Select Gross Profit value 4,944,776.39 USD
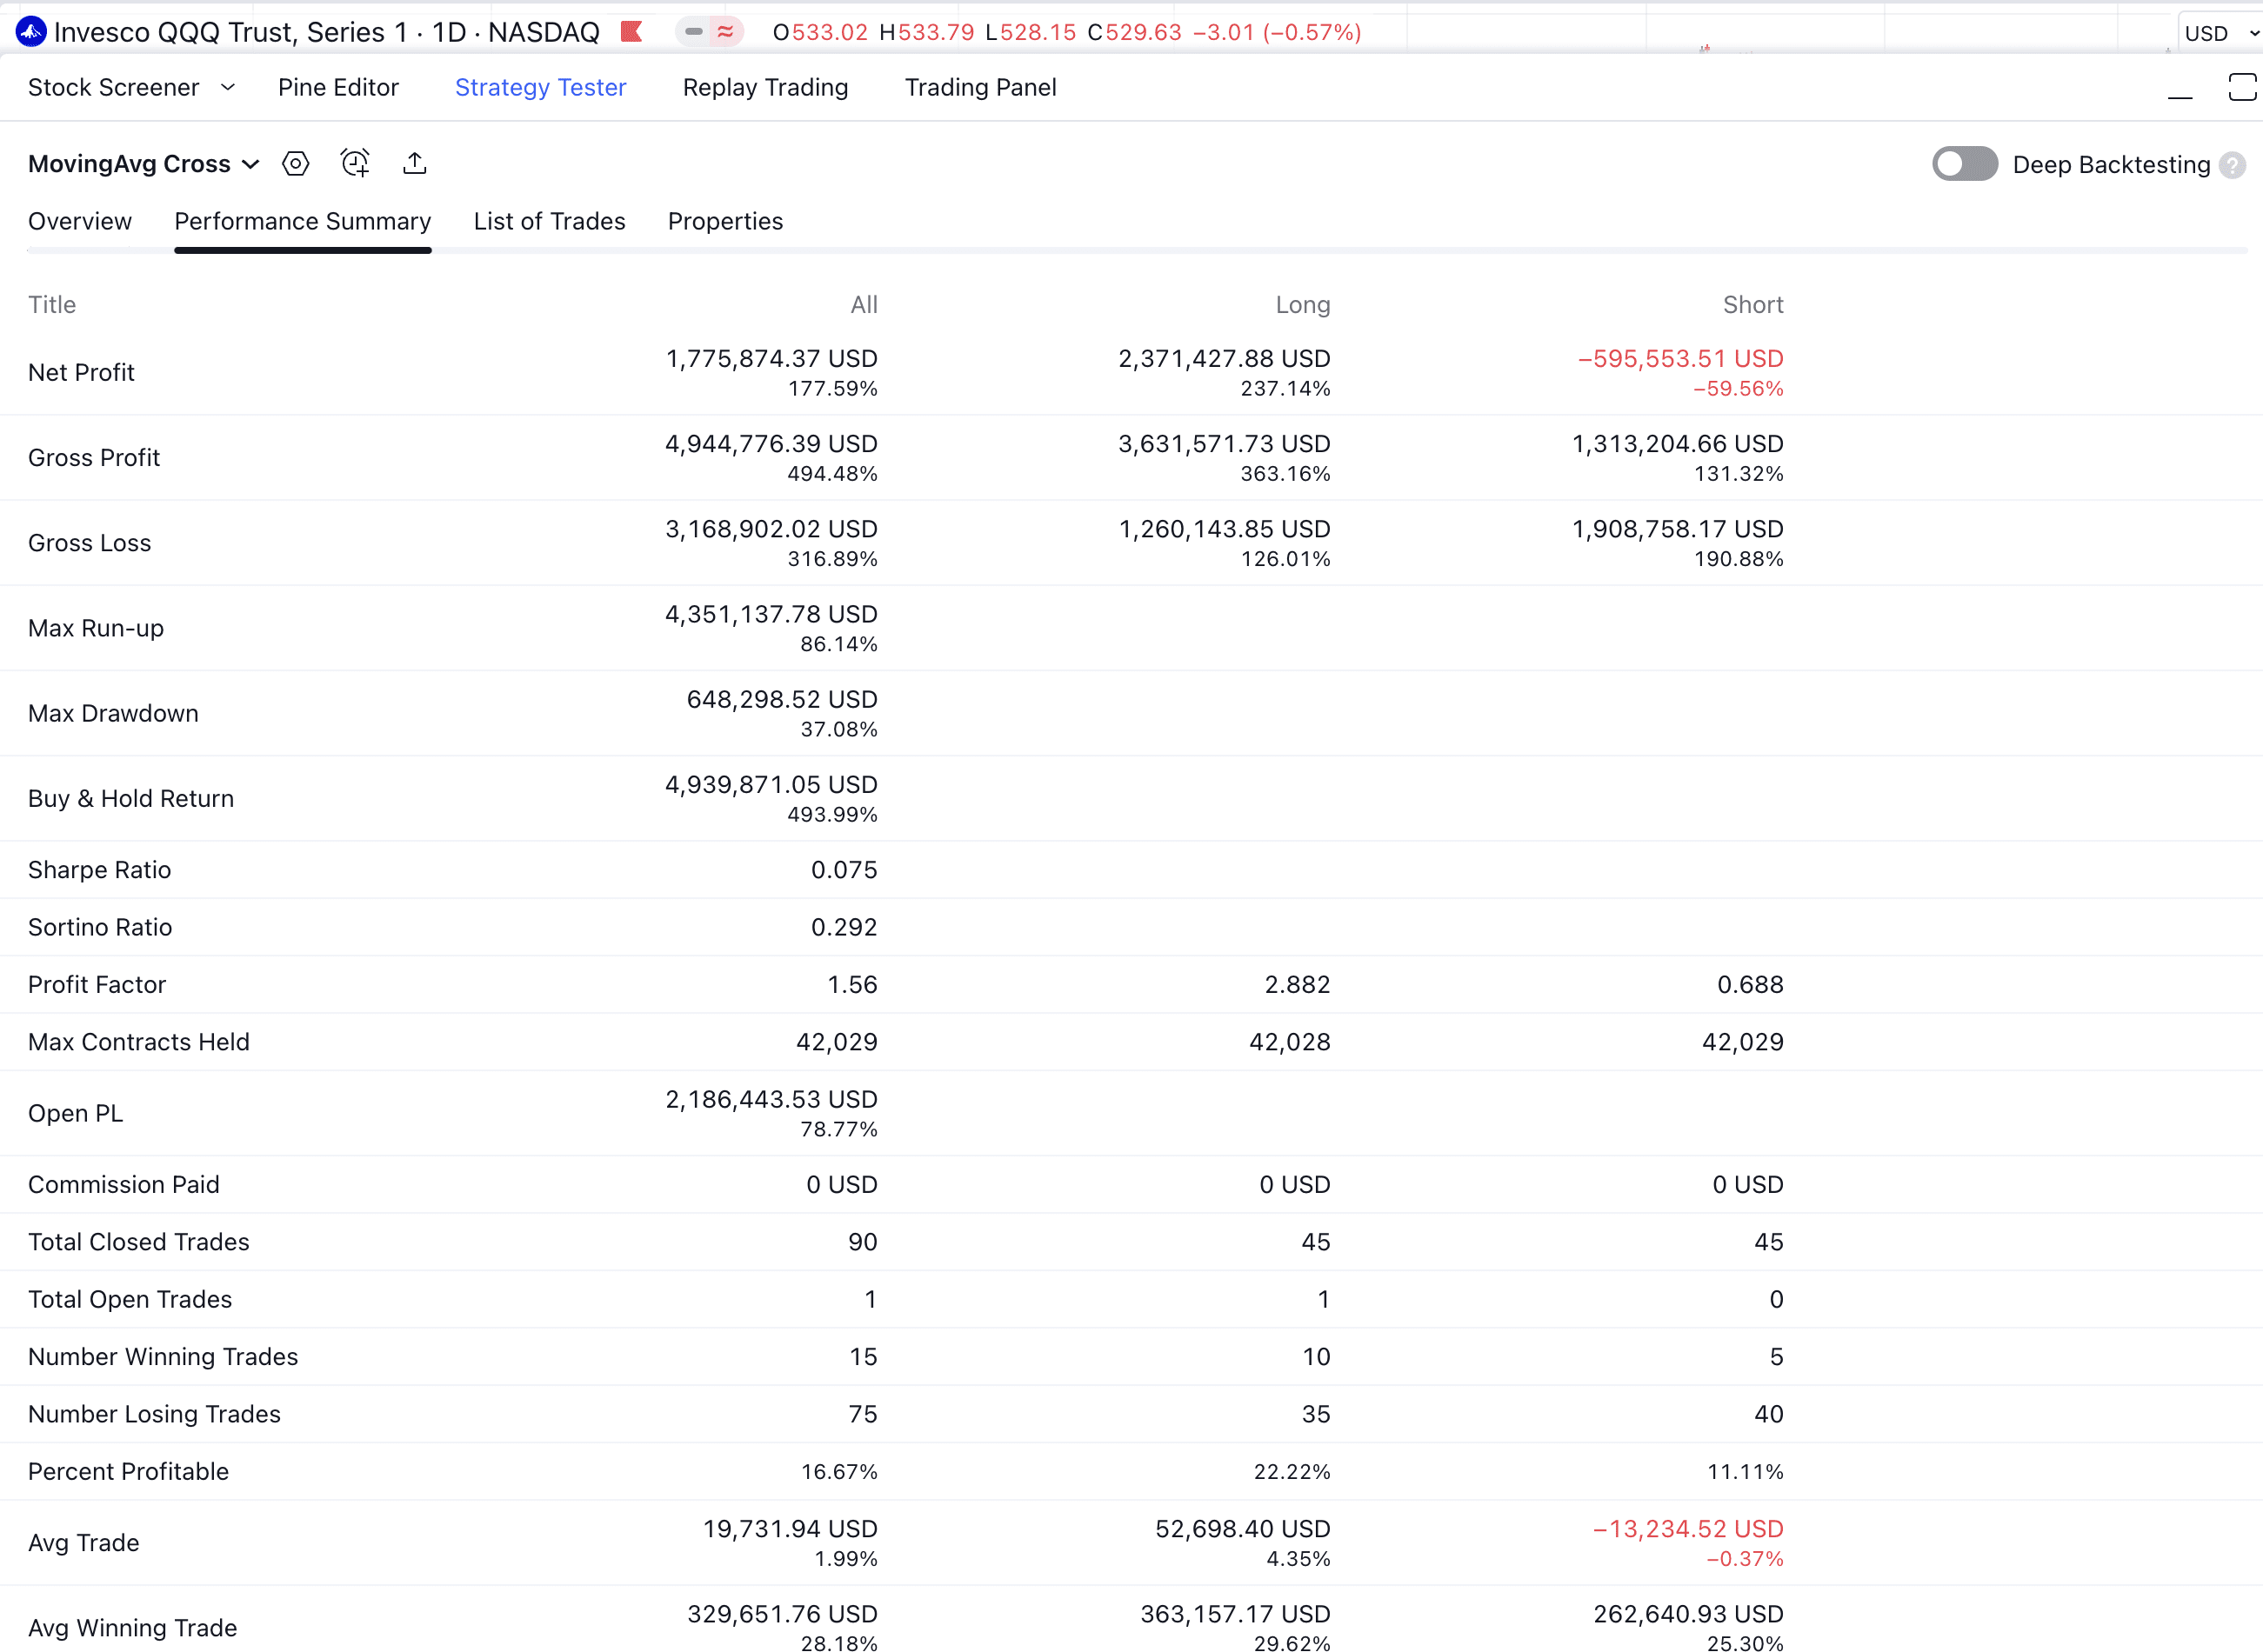Image resolution: width=2263 pixels, height=1652 pixels. click(771, 444)
